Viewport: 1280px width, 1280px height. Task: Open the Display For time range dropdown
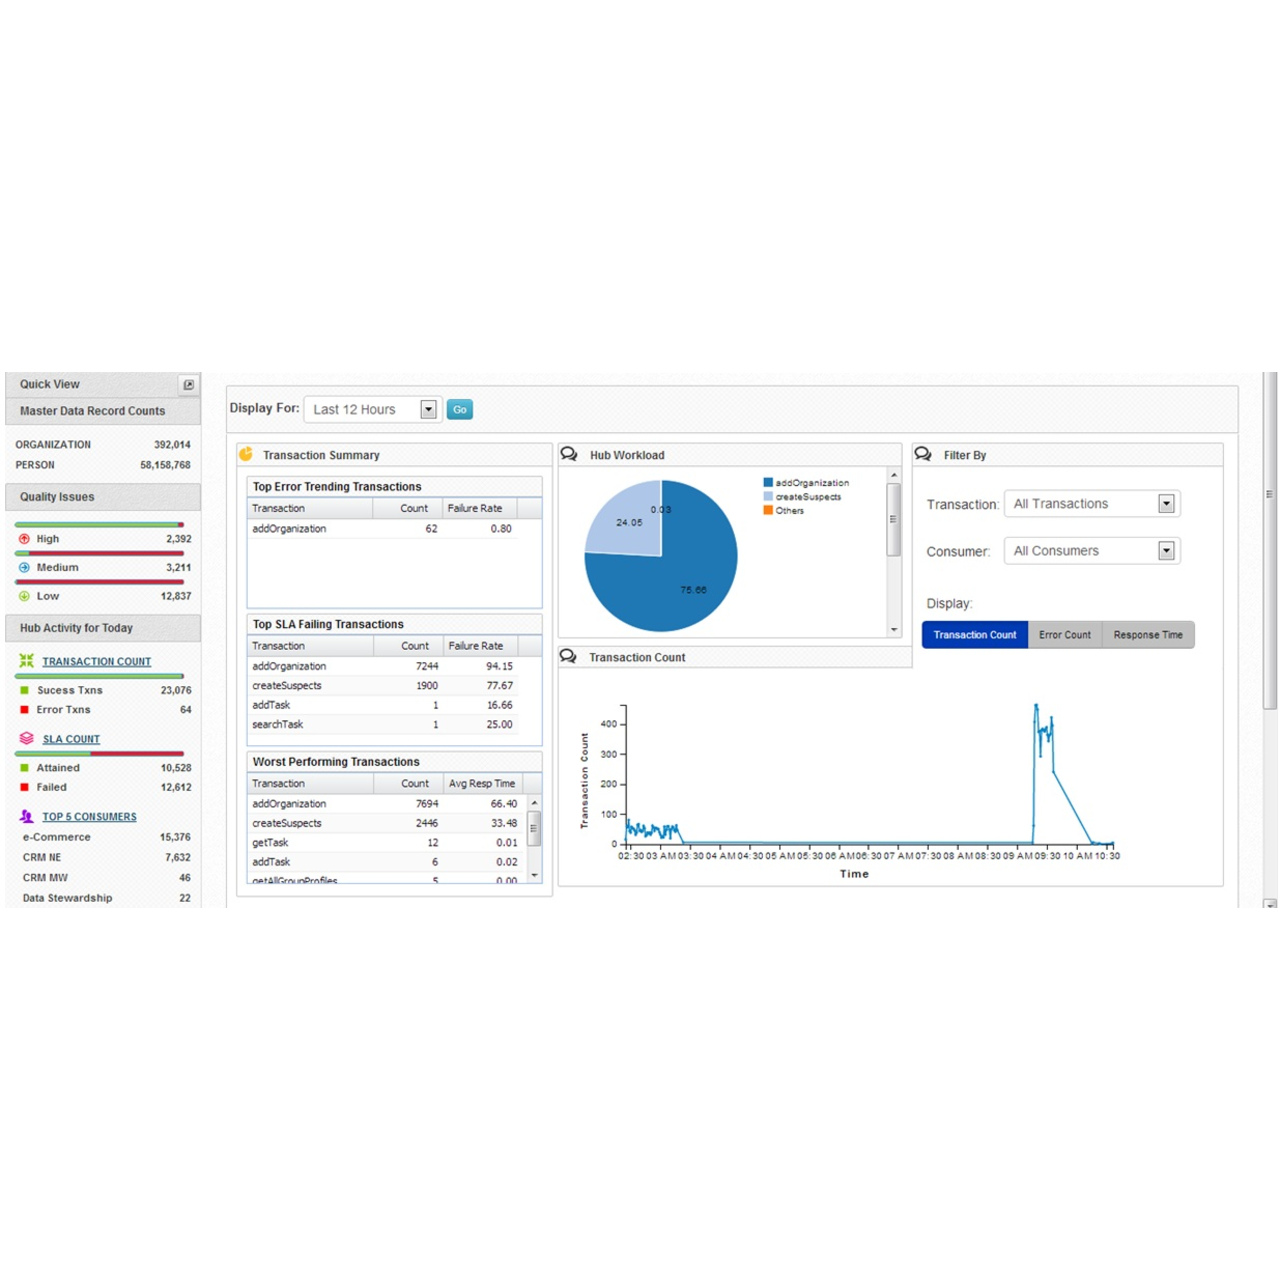click(428, 409)
